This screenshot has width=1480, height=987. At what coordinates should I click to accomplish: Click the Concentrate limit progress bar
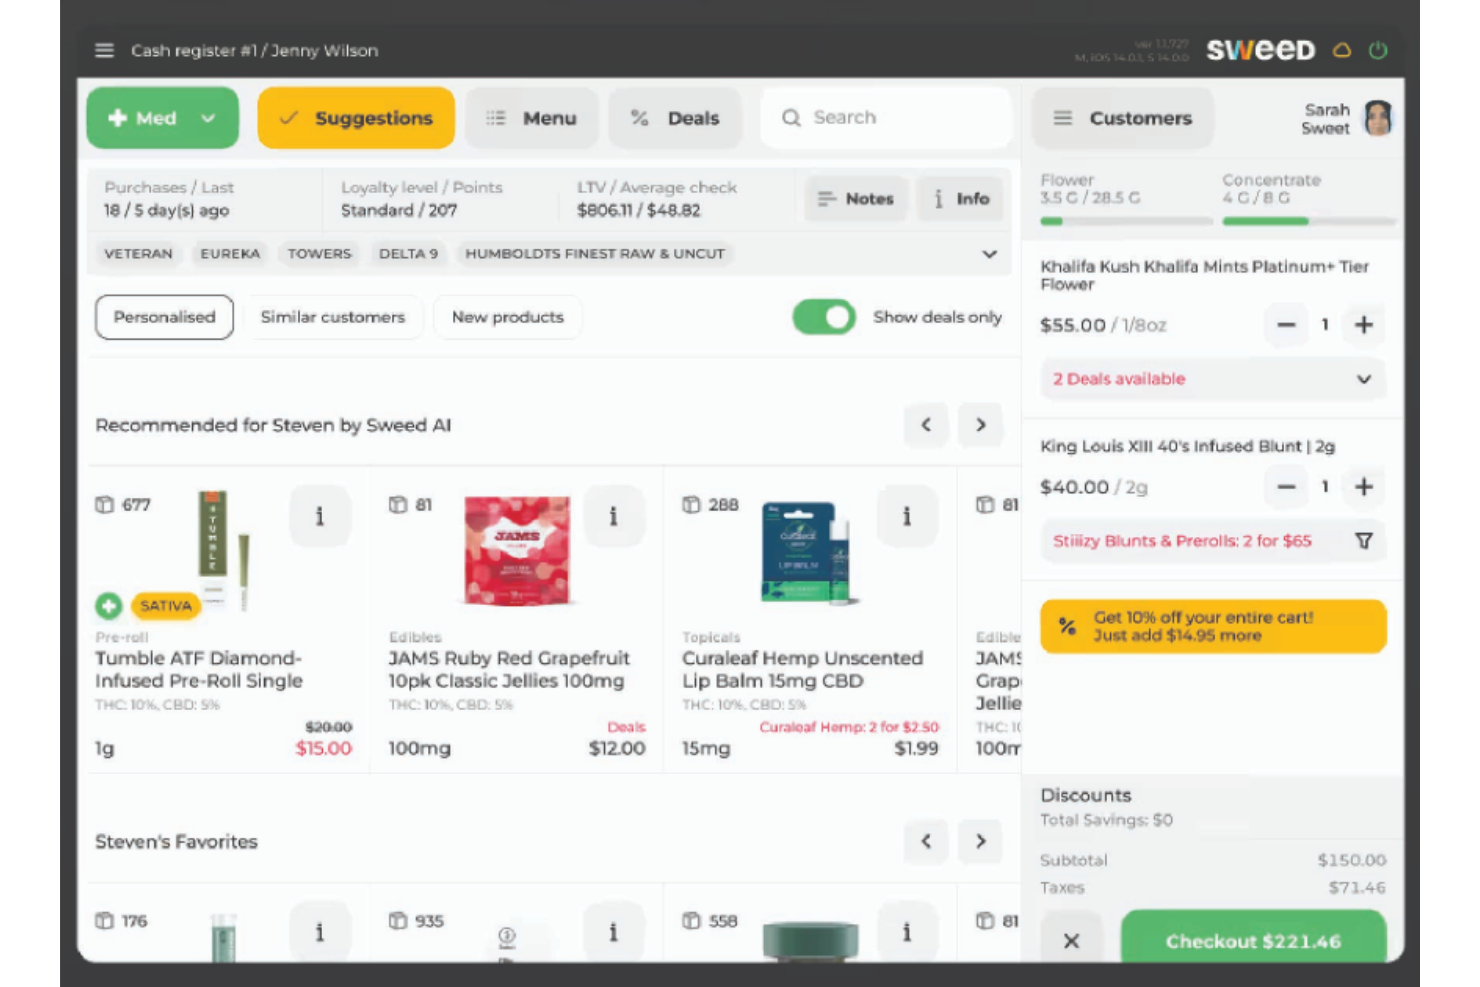[x=1308, y=221]
